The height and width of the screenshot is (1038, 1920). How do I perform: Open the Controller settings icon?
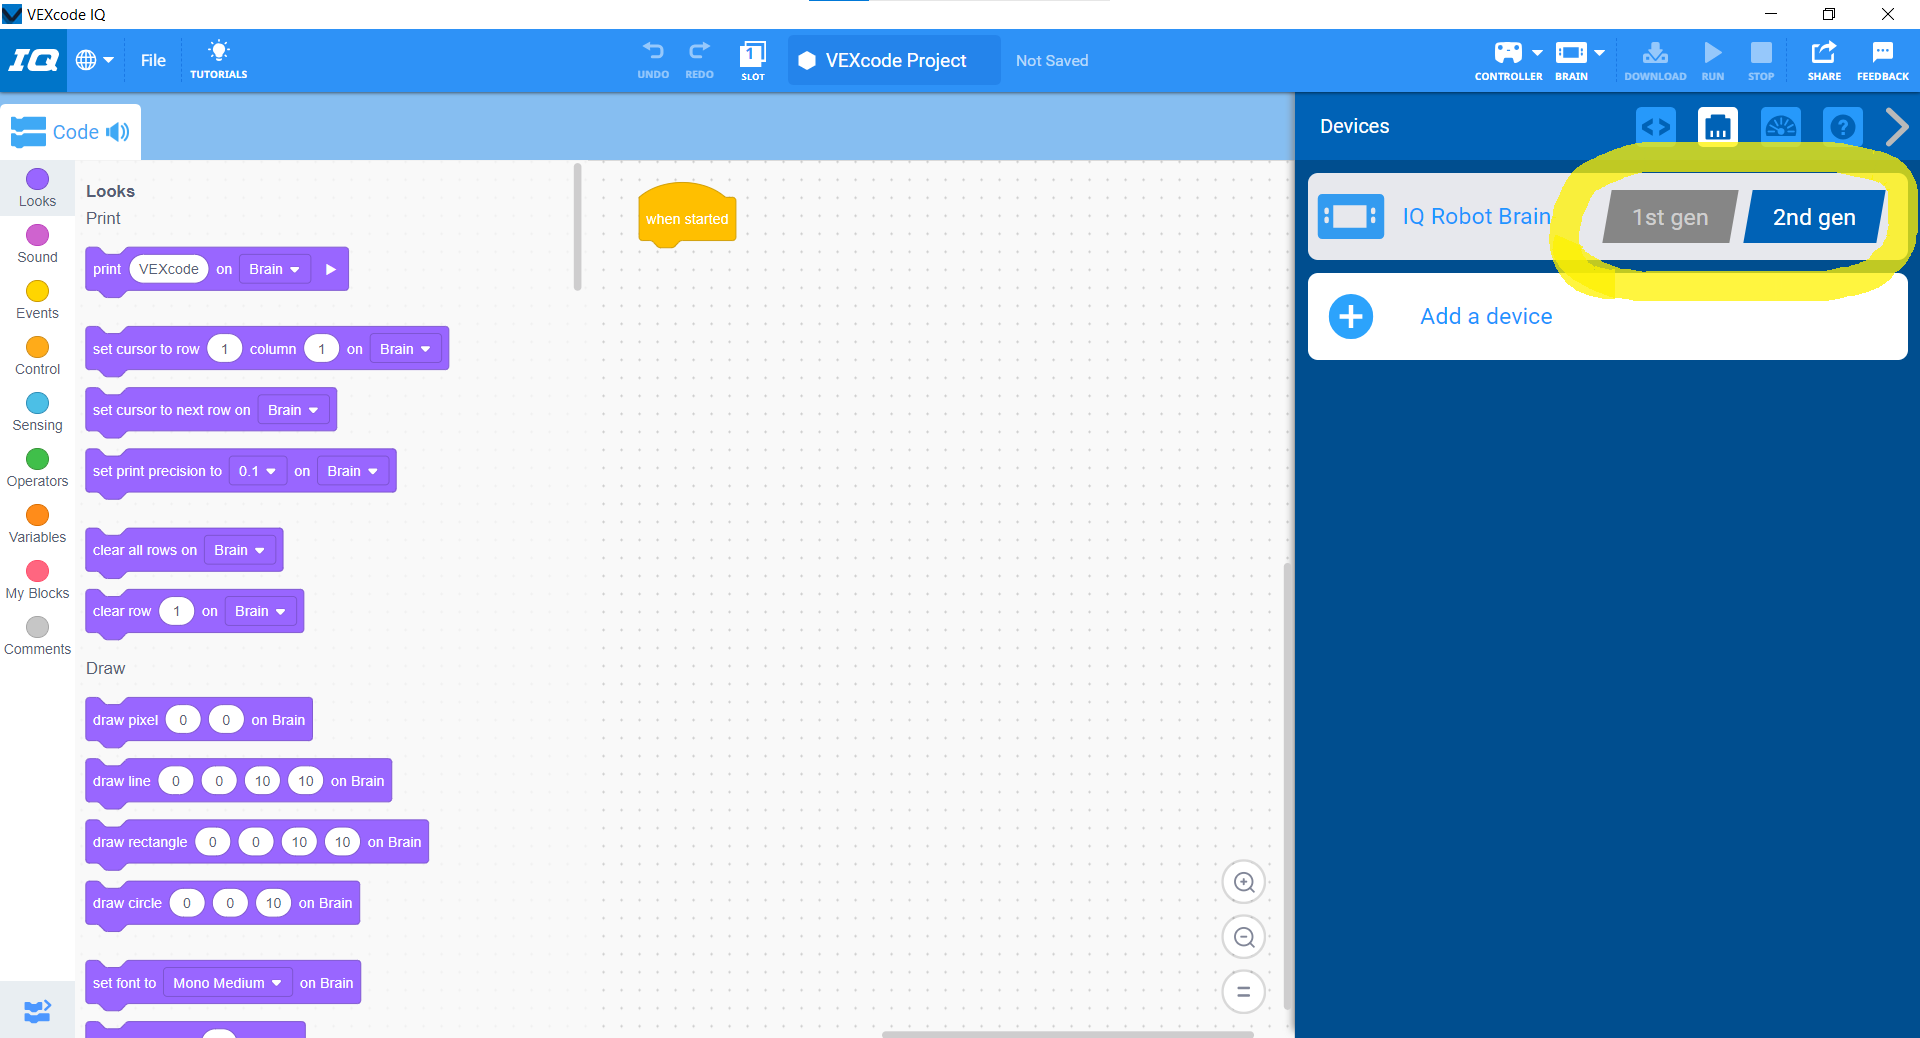click(1508, 58)
